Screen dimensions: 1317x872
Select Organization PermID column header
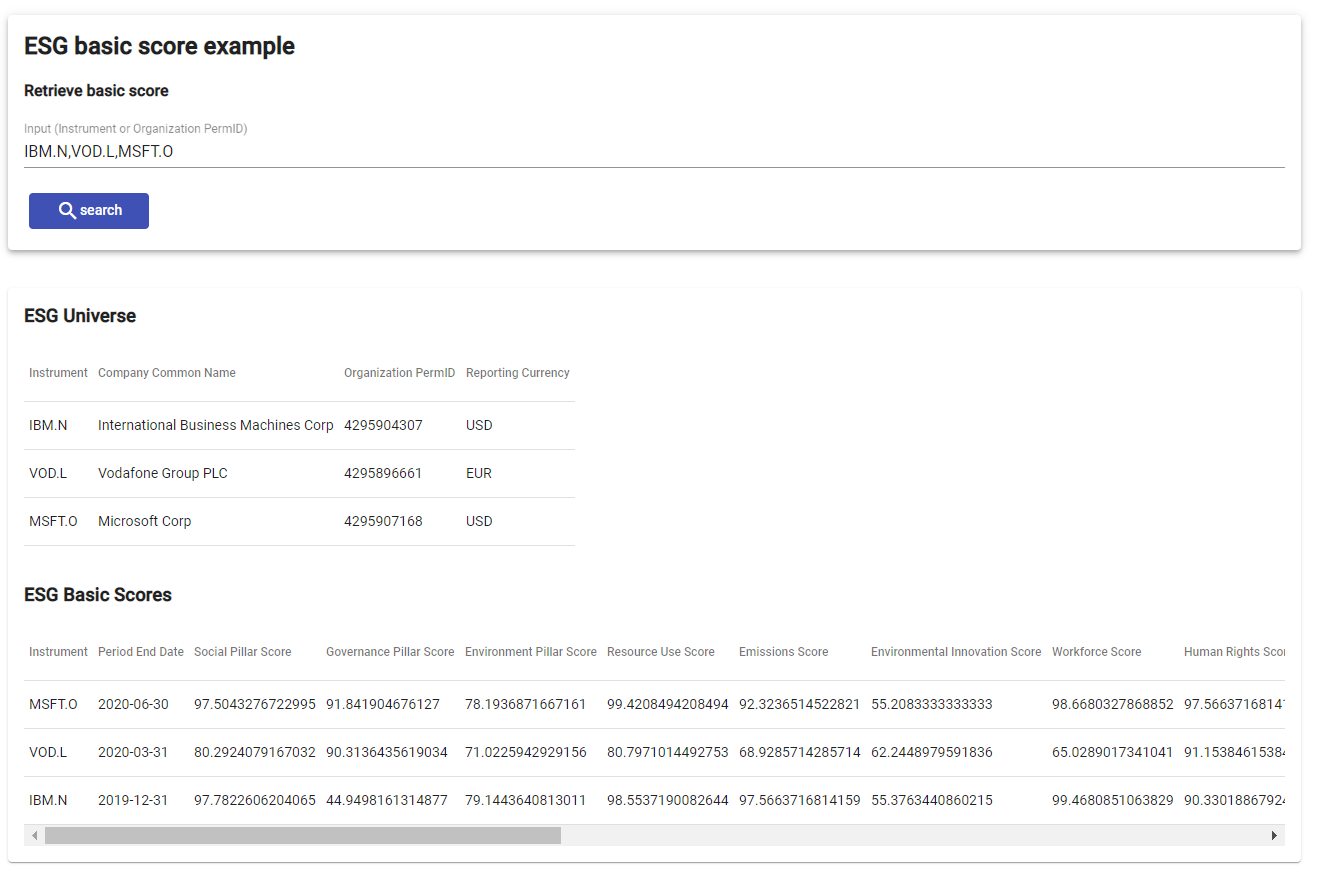(x=399, y=373)
